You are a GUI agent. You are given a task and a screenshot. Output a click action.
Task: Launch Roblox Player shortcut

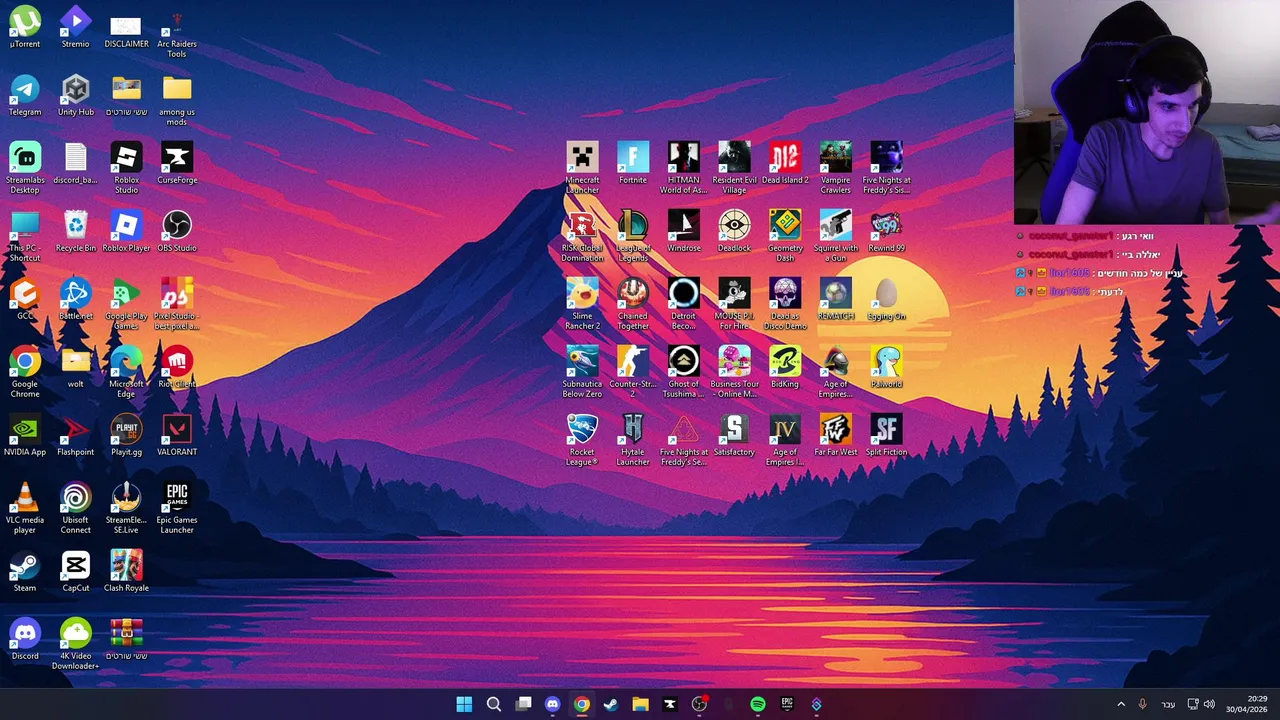tap(126, 231)
